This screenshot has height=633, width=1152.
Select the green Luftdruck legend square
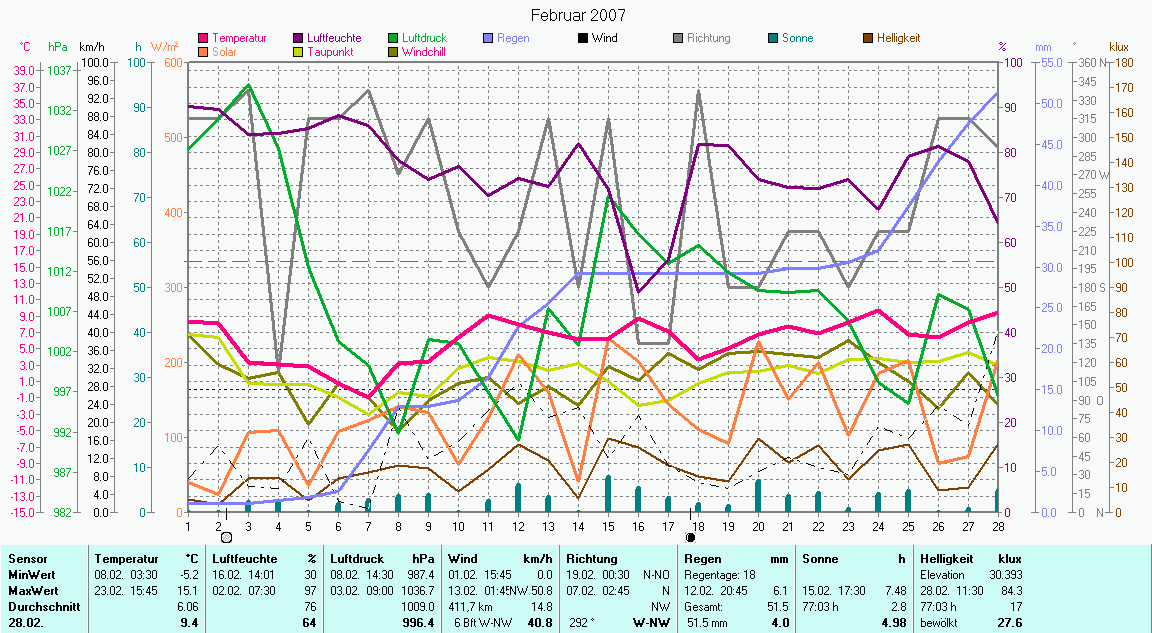pyautogui.click(x=392, y=38)
